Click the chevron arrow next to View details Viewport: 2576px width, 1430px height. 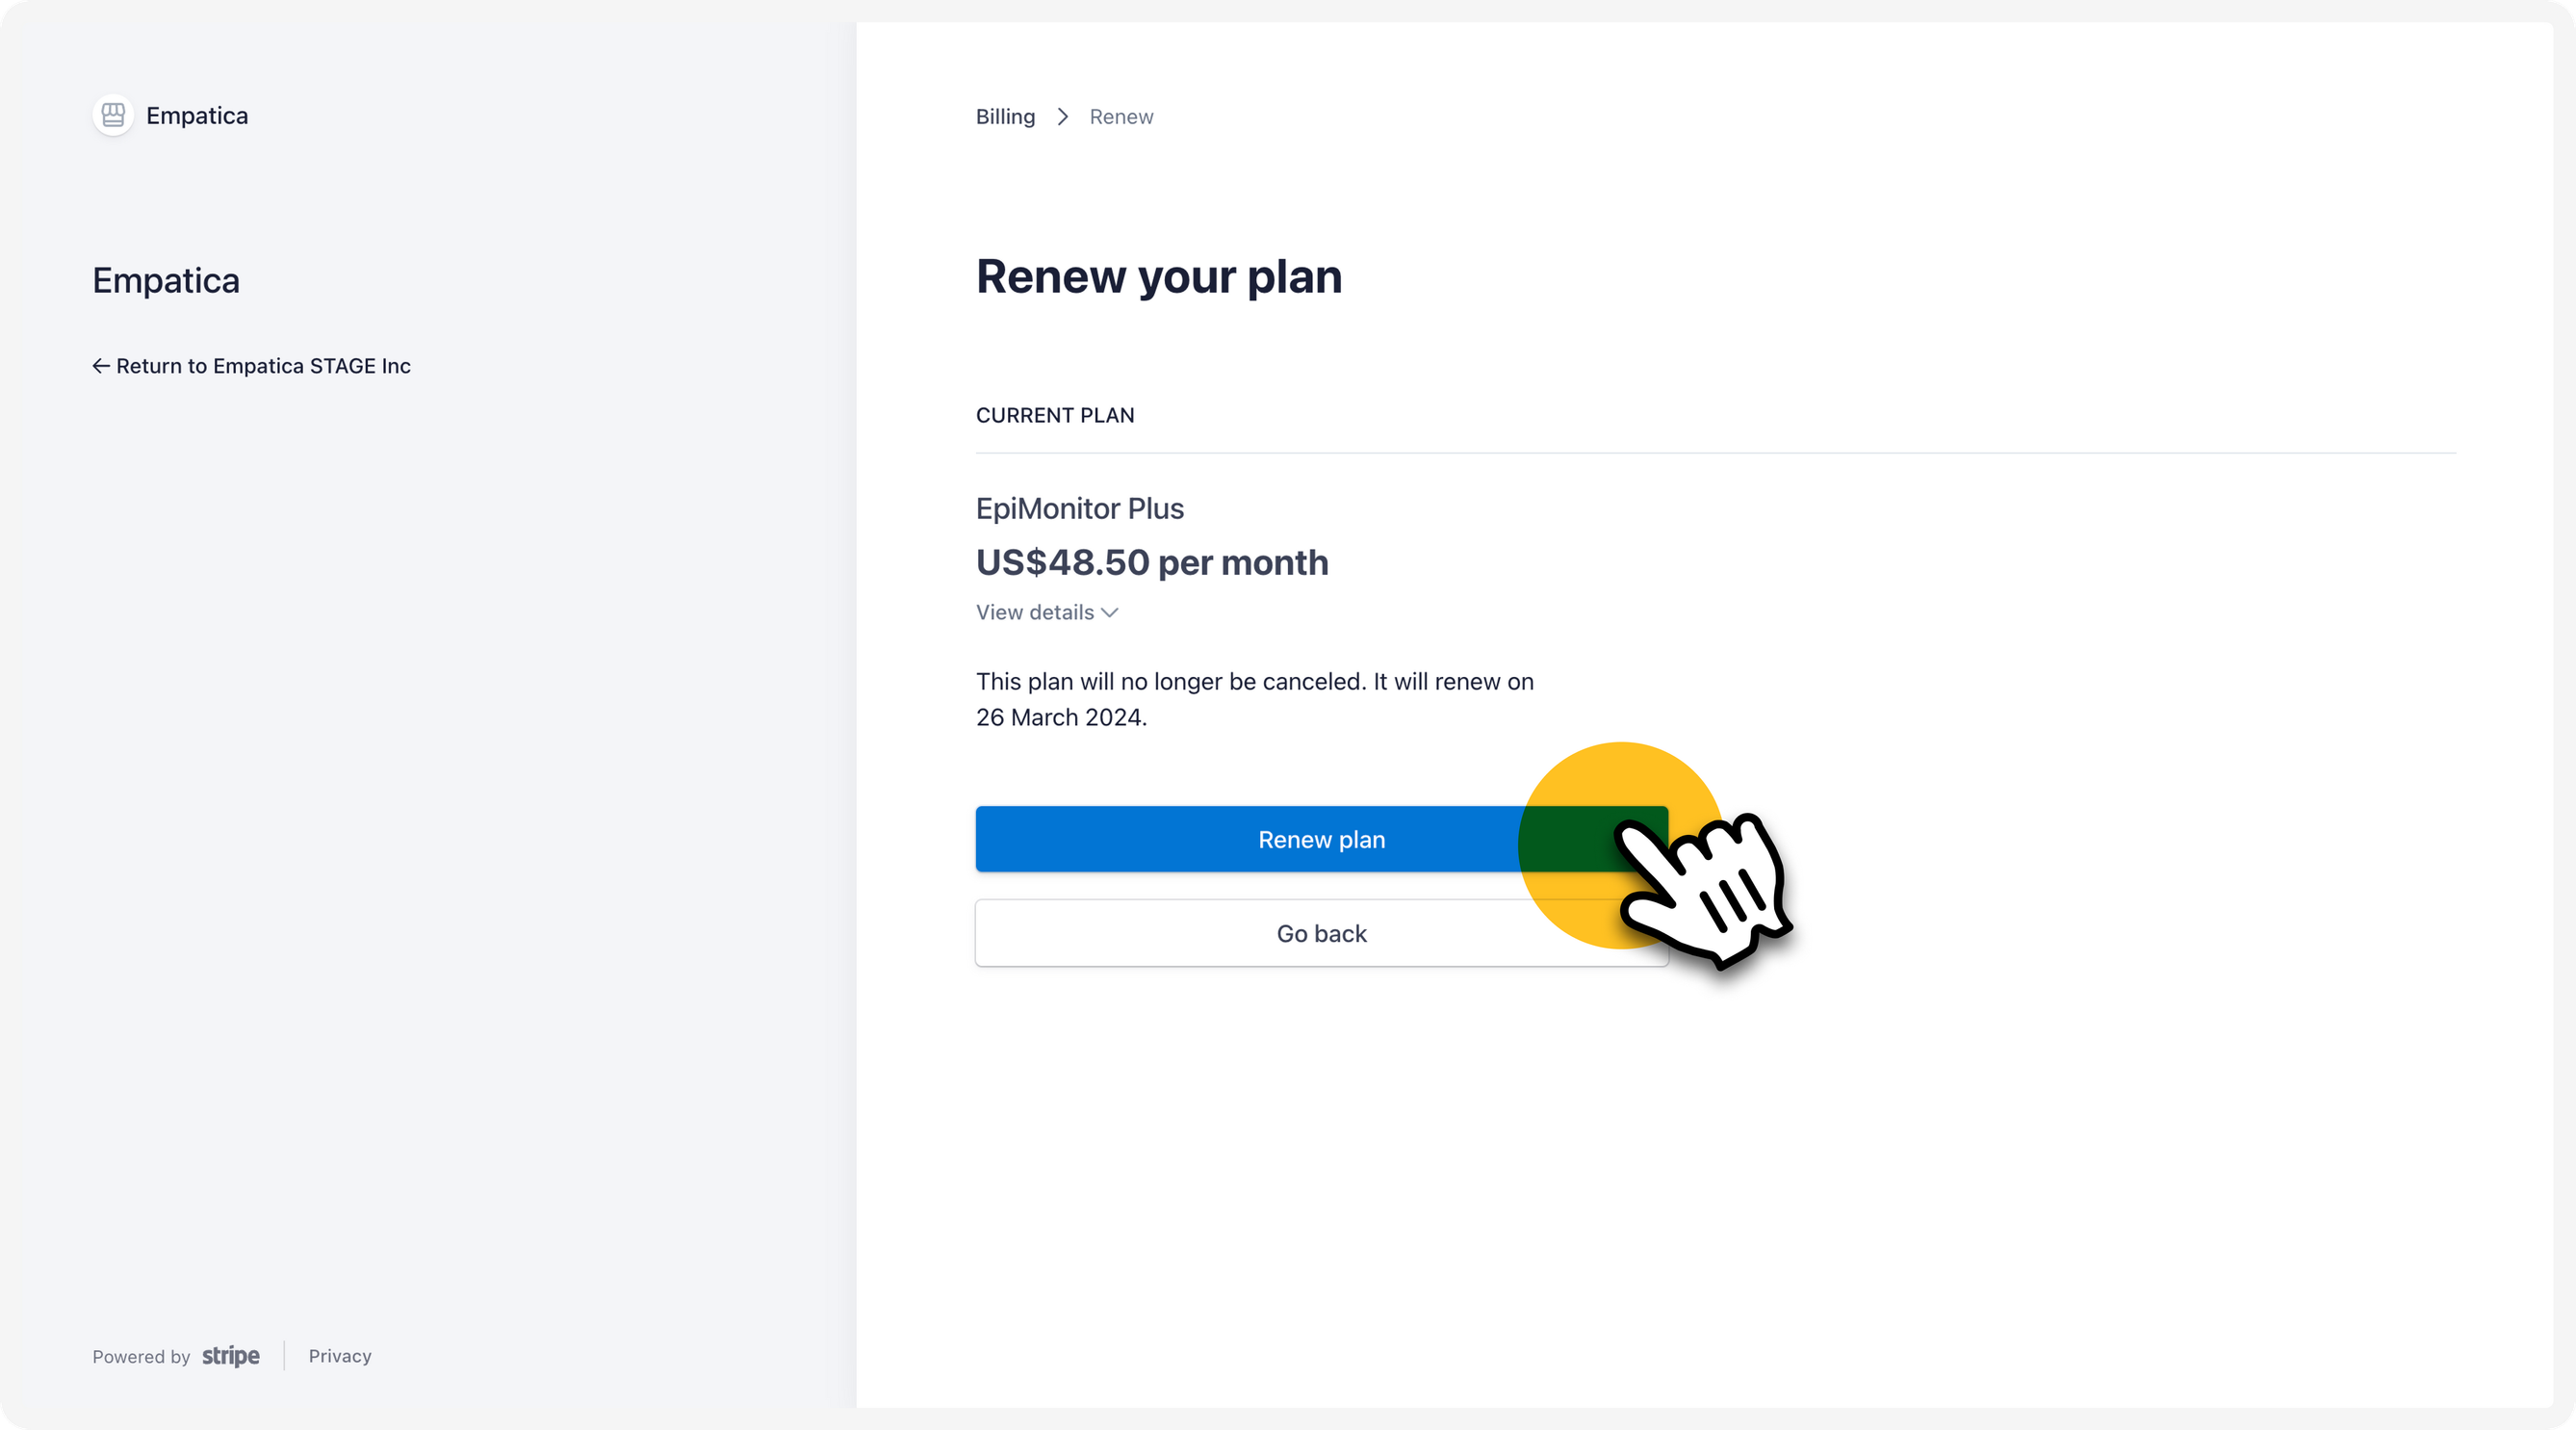1110,613
